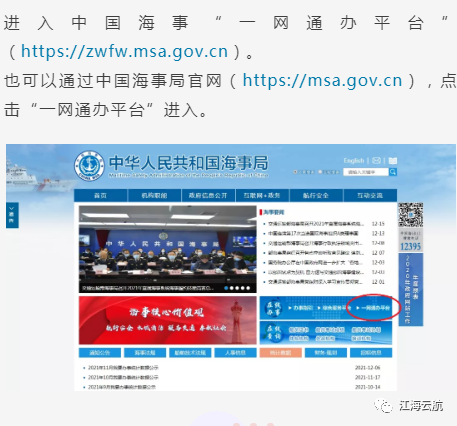Screen dimensions: 457x426
Task: Click the QR code on right sidebar
Action: [411, 215]
